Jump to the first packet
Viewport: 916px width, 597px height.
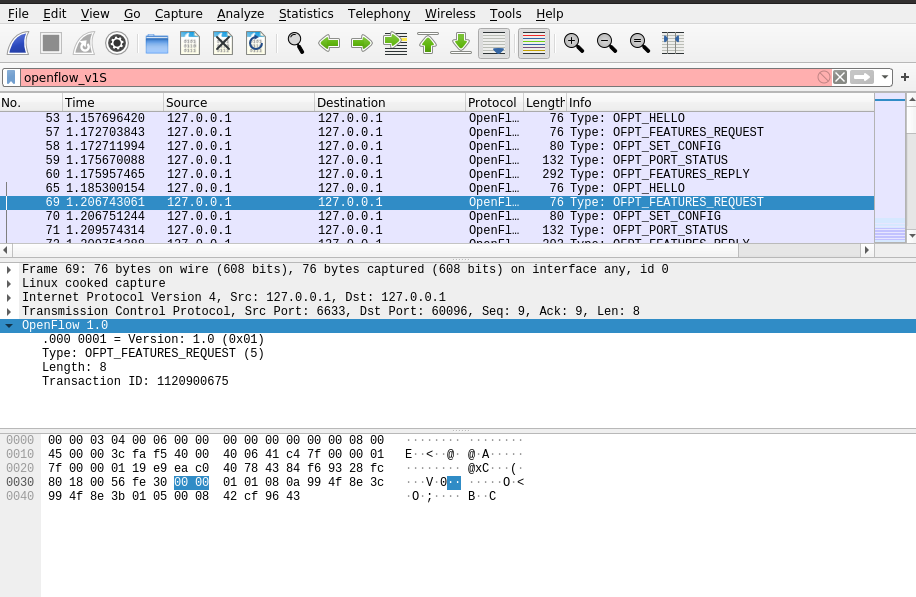point(428,43)
